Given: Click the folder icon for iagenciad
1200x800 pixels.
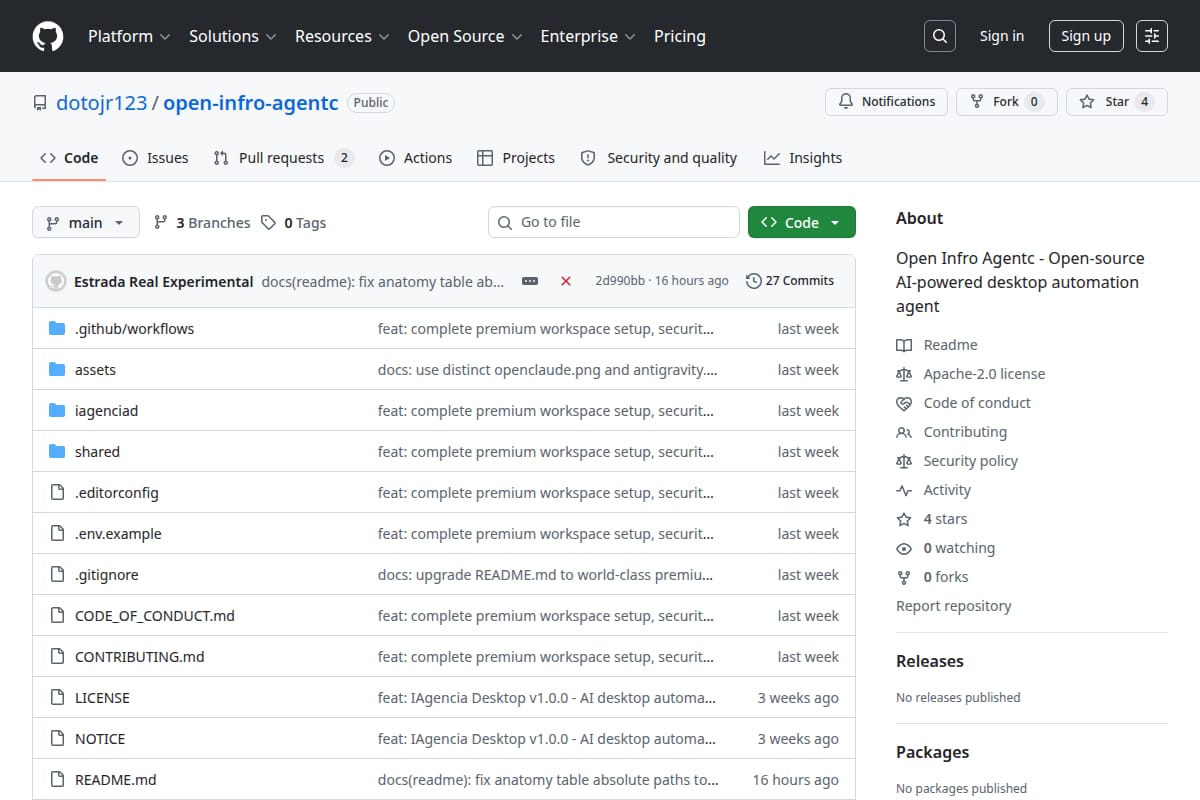Looking at the screenshot, I should pyautogui.click(x=57, y=411).
